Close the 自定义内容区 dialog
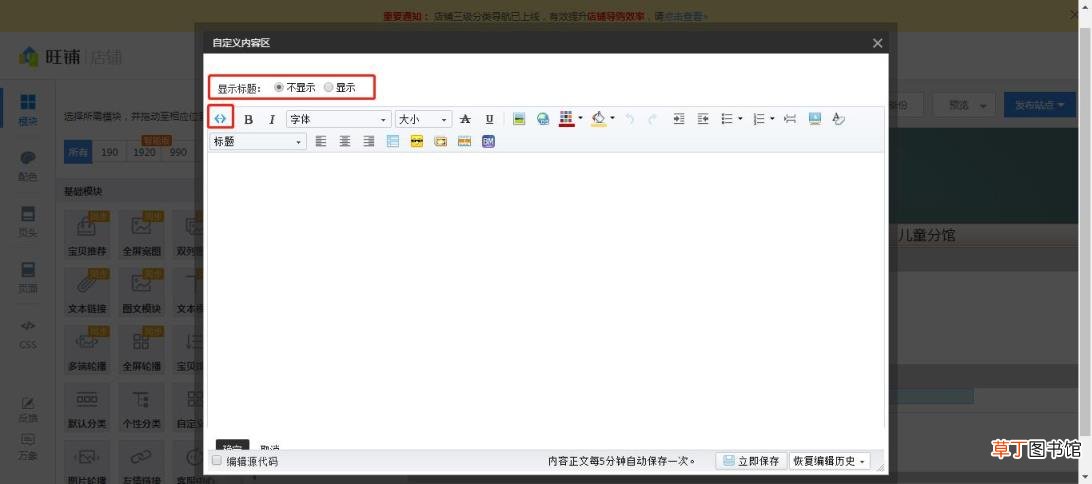 (878, 43)
